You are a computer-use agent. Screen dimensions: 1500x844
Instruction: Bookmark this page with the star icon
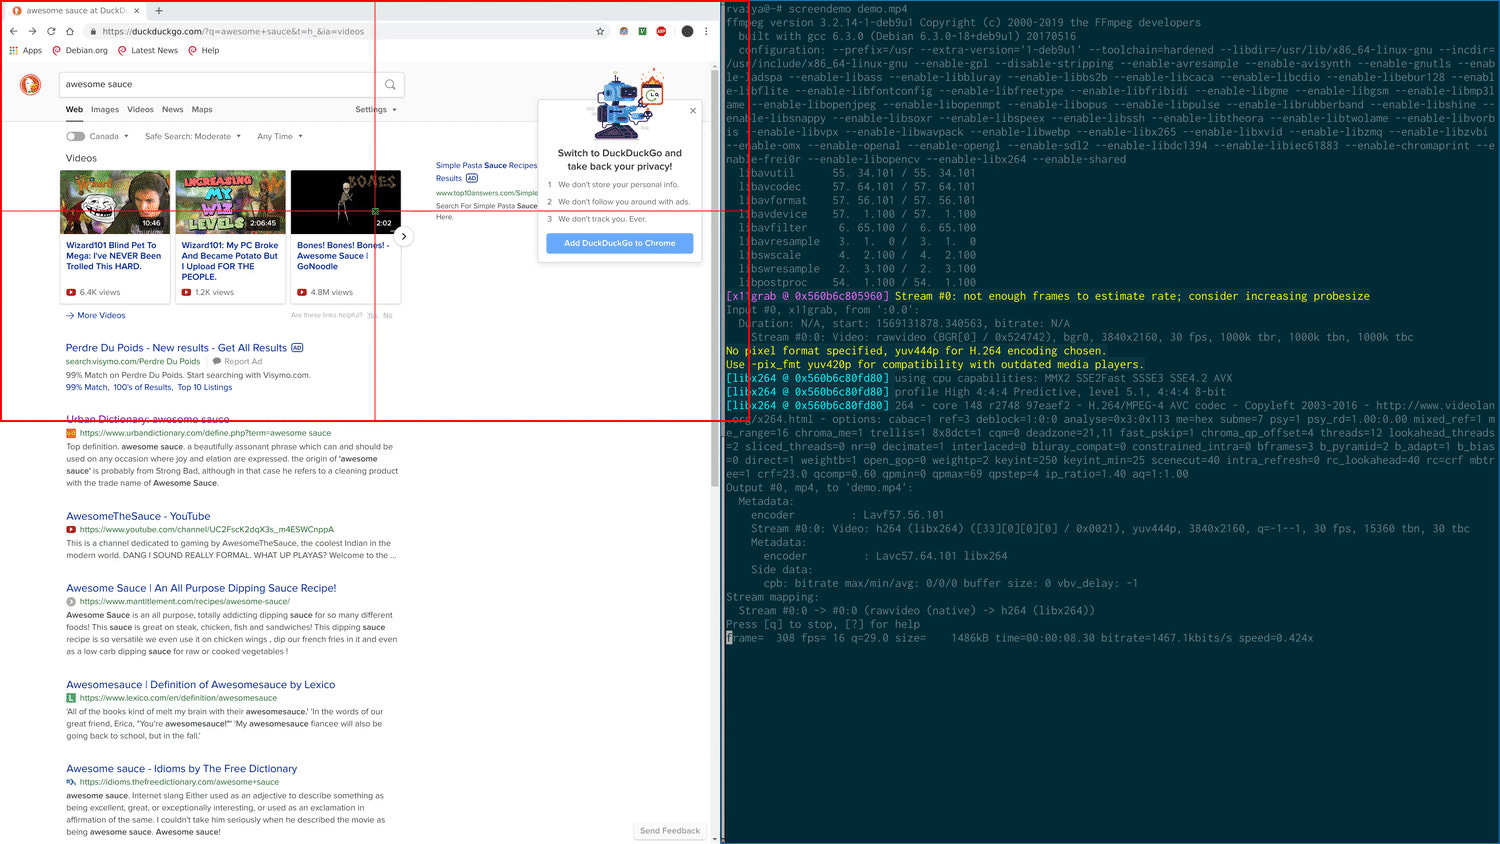click(600, 31)
